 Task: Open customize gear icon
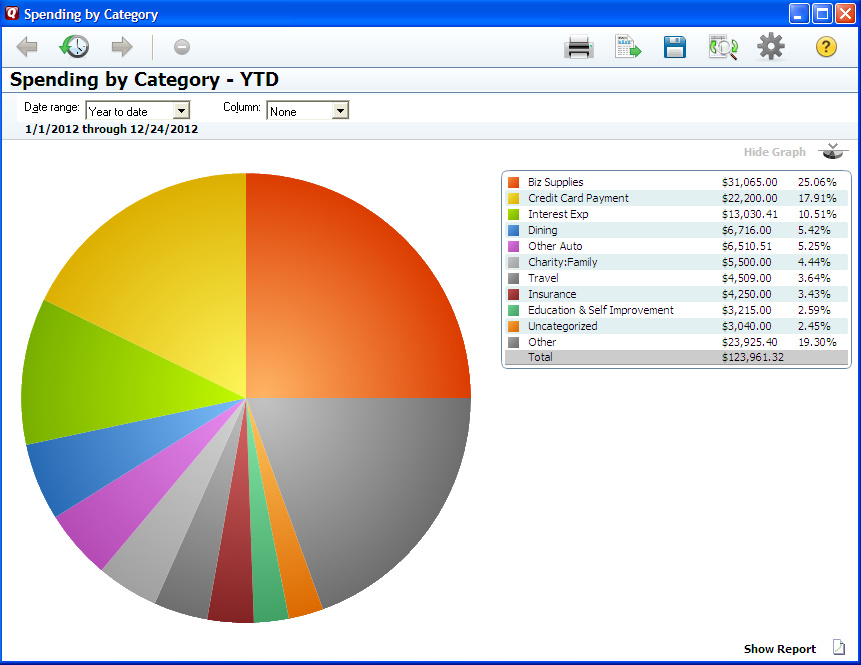point(771,47)
